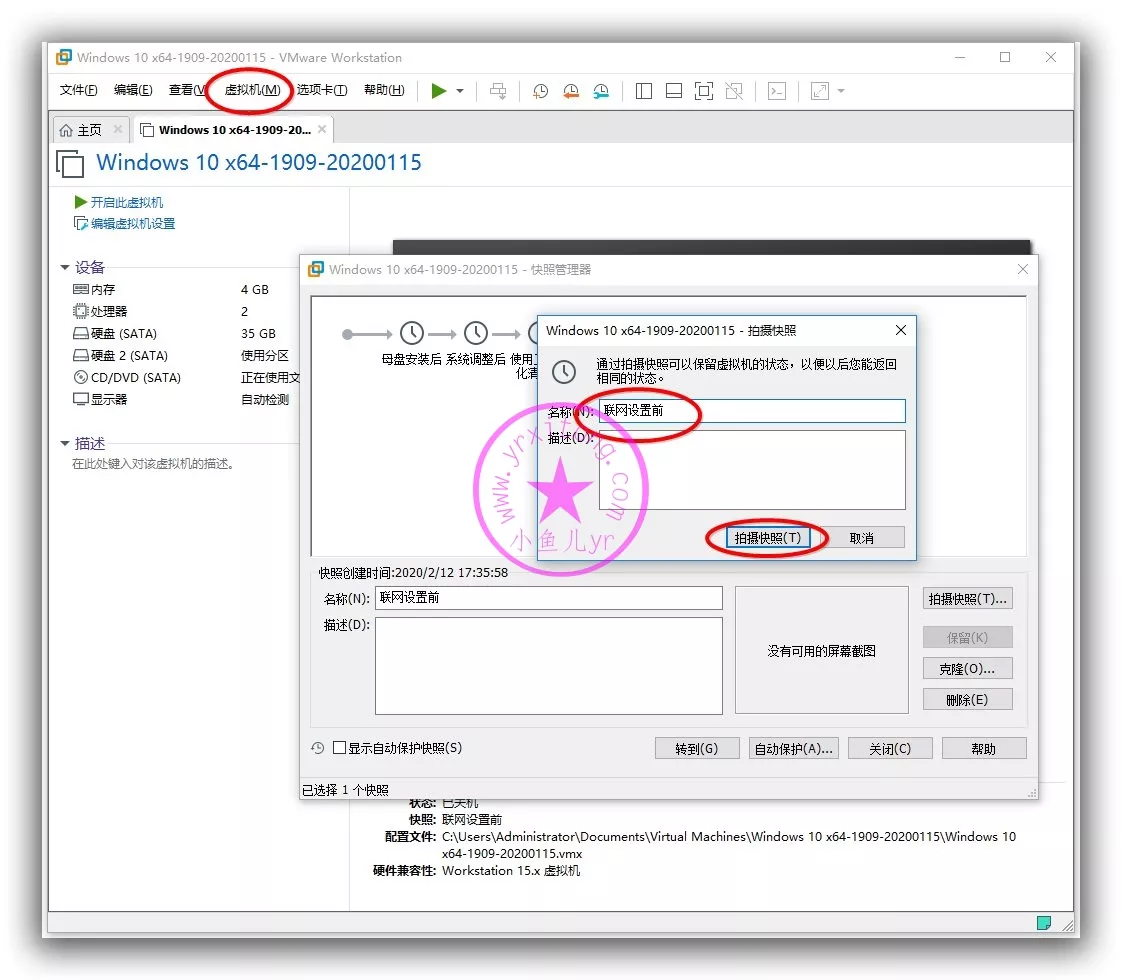The width and height of the screenshot is (1122, 980).
Task: Click the revert to snapshot toolbar icon
Action: click(571, 91)
